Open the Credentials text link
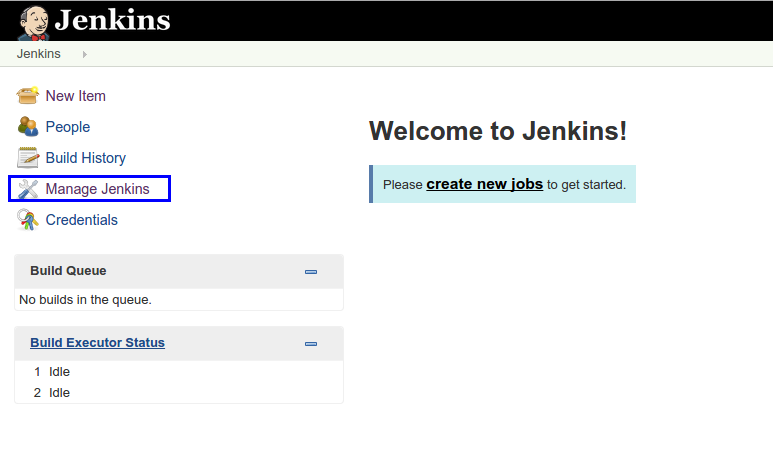The image size is (773, 449). point(81,220)
